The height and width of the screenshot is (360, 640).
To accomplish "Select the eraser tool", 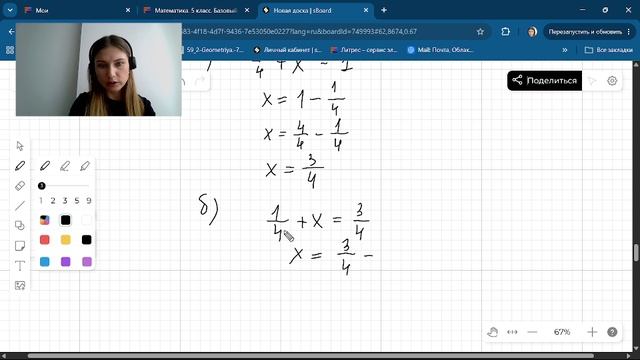I will tap(20, 186).
